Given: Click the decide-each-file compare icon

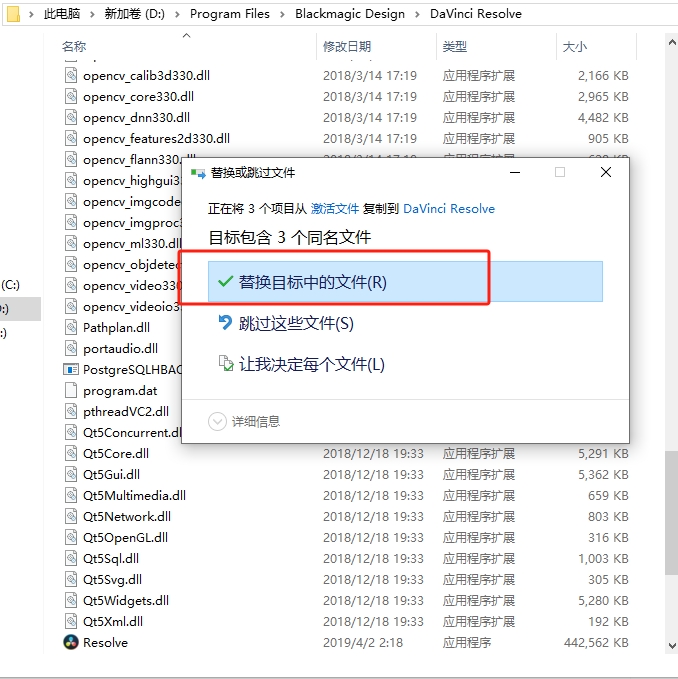Looking at the screenshot, I should coord(225,364).
